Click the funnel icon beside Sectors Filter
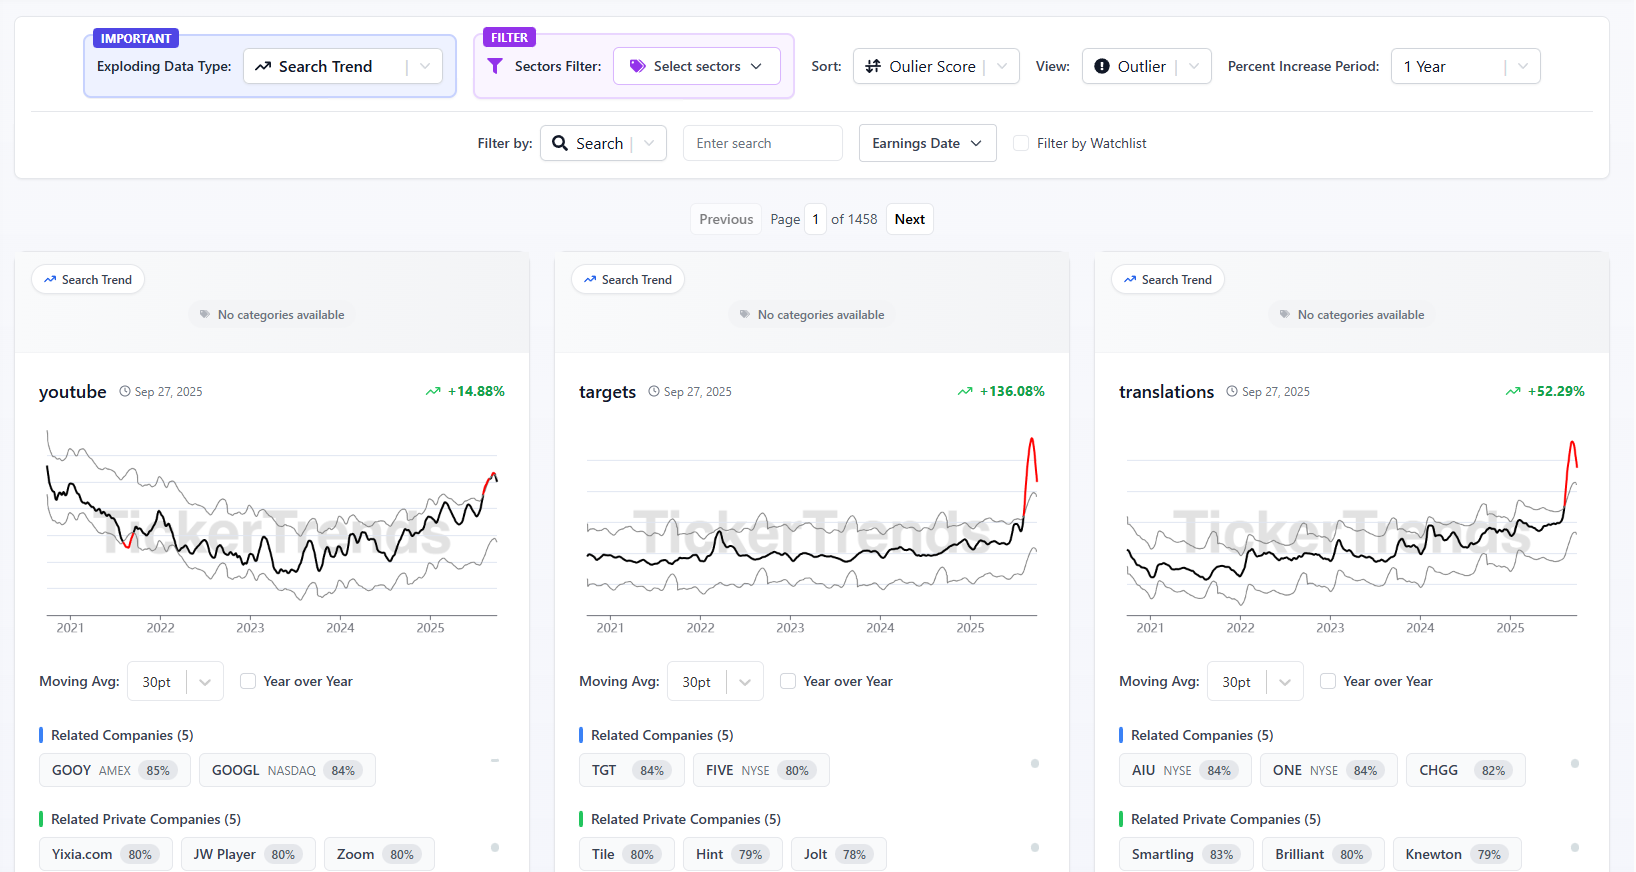Screen dimensions: 1636x872 coord(495,66)
